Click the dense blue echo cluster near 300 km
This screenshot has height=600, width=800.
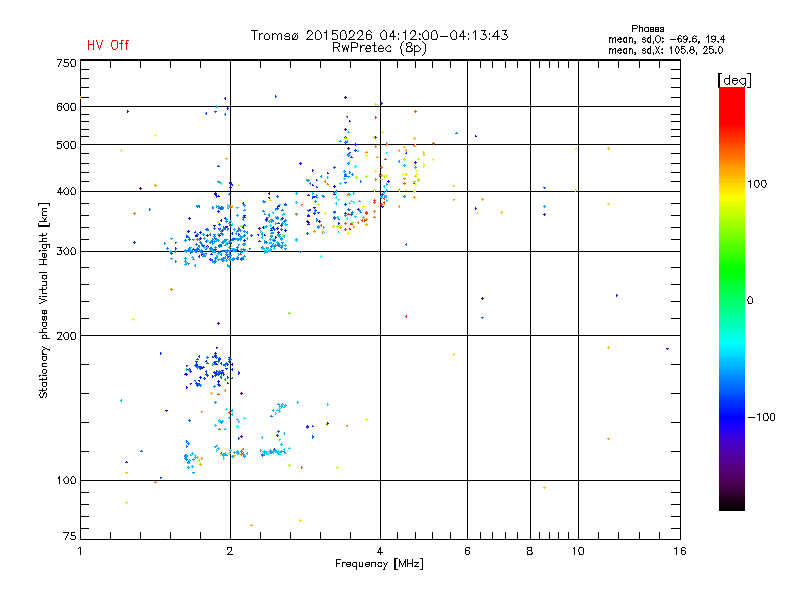click(214, 245)
